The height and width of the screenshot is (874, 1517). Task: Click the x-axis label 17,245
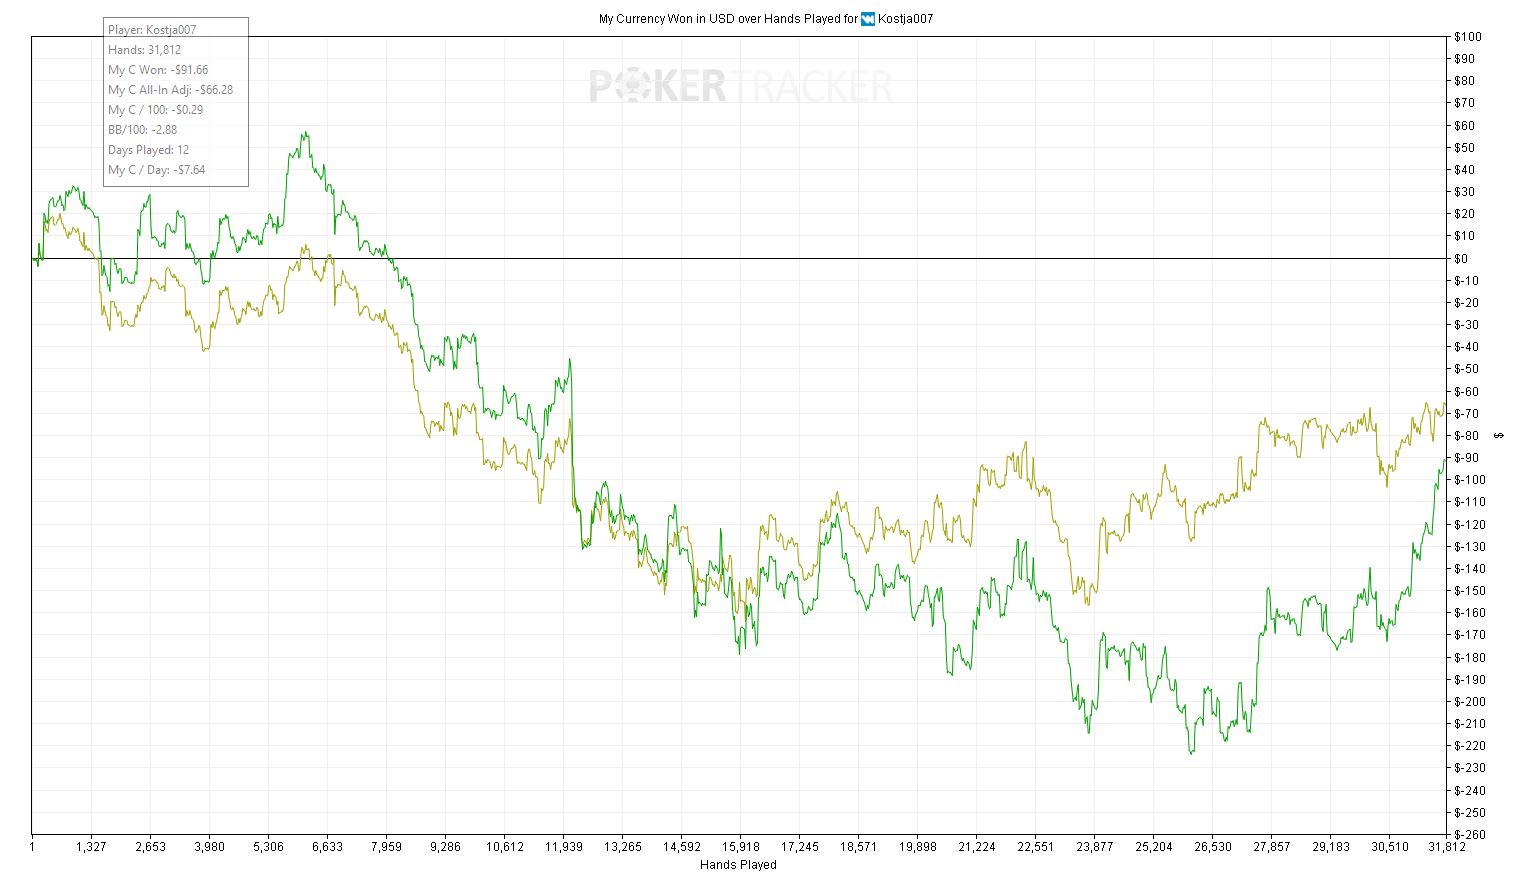(799, 847)
